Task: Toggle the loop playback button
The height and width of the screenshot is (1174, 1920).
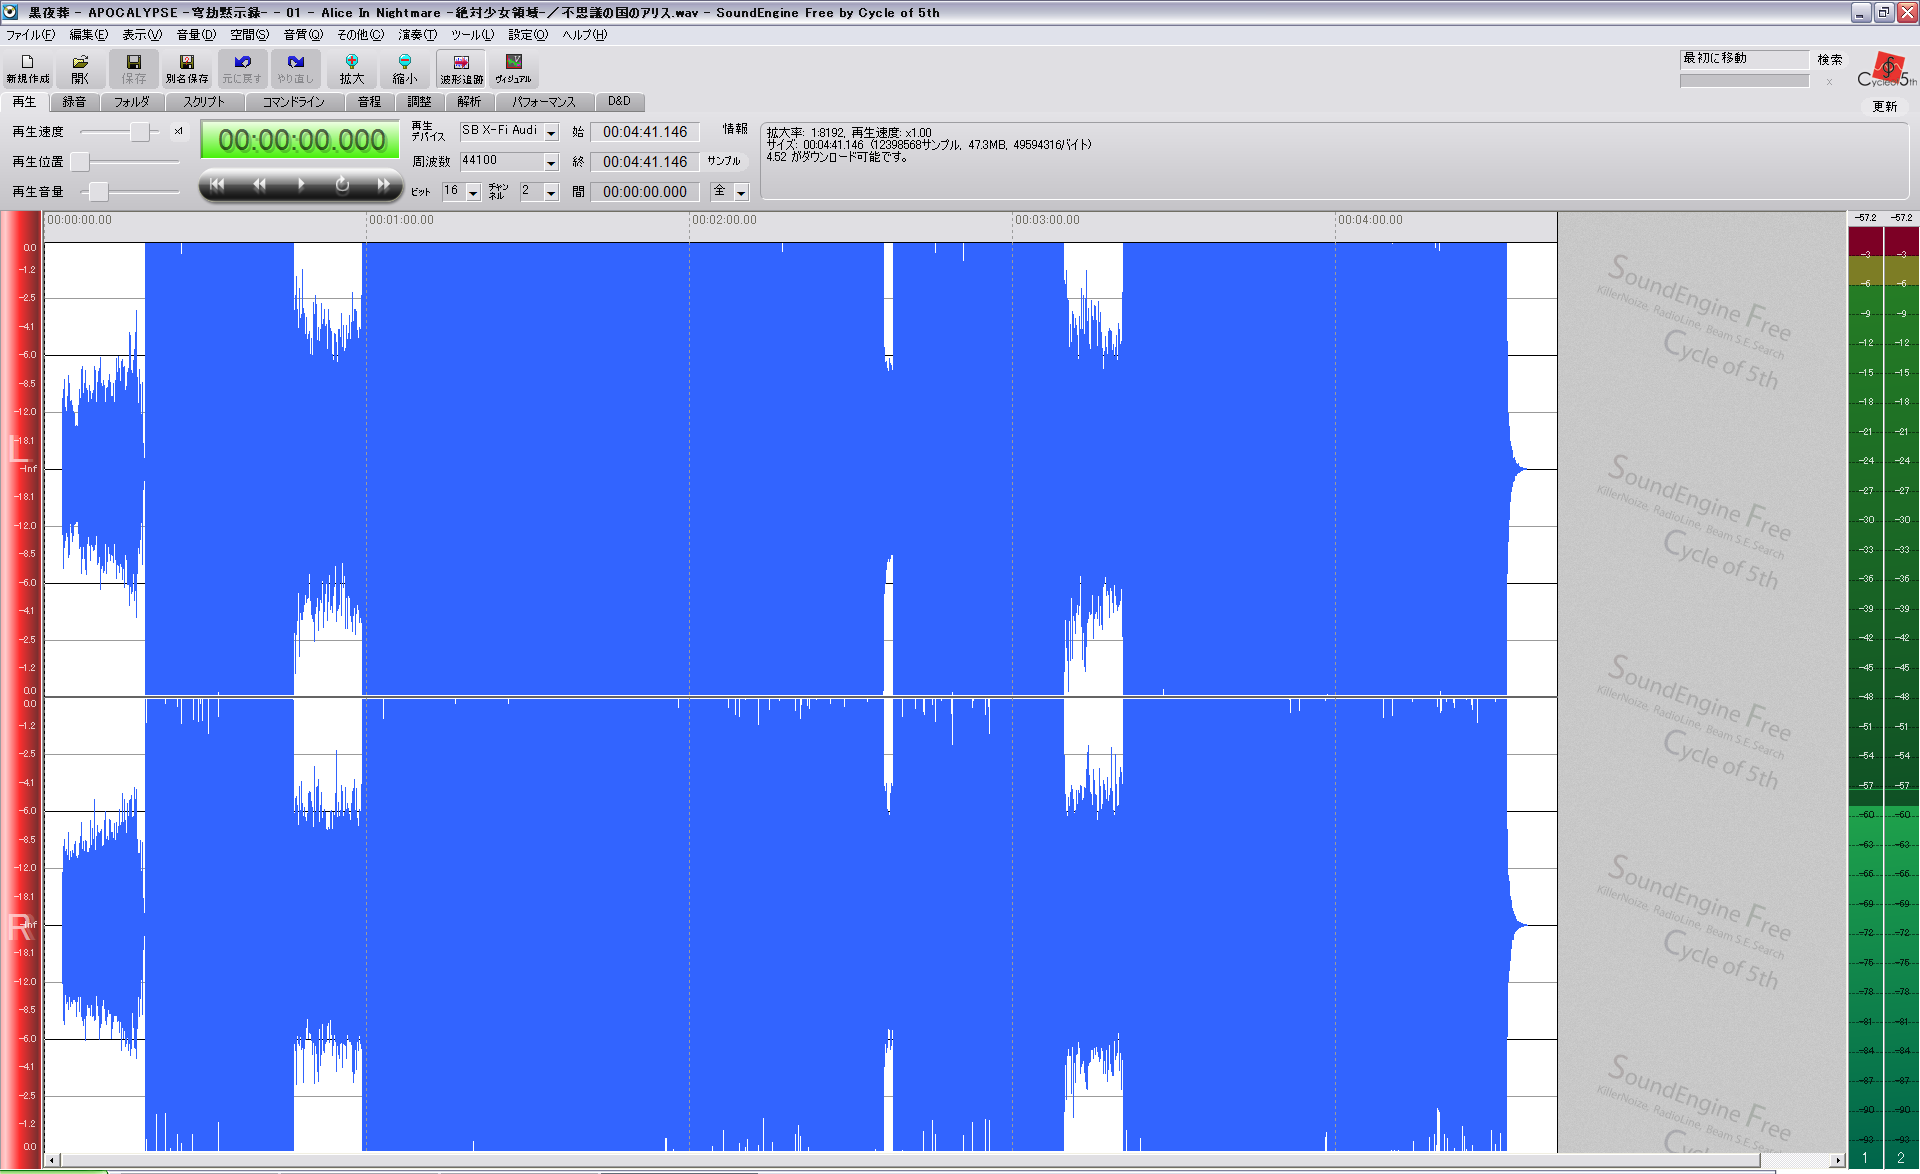Action: (x=342, y=185)
